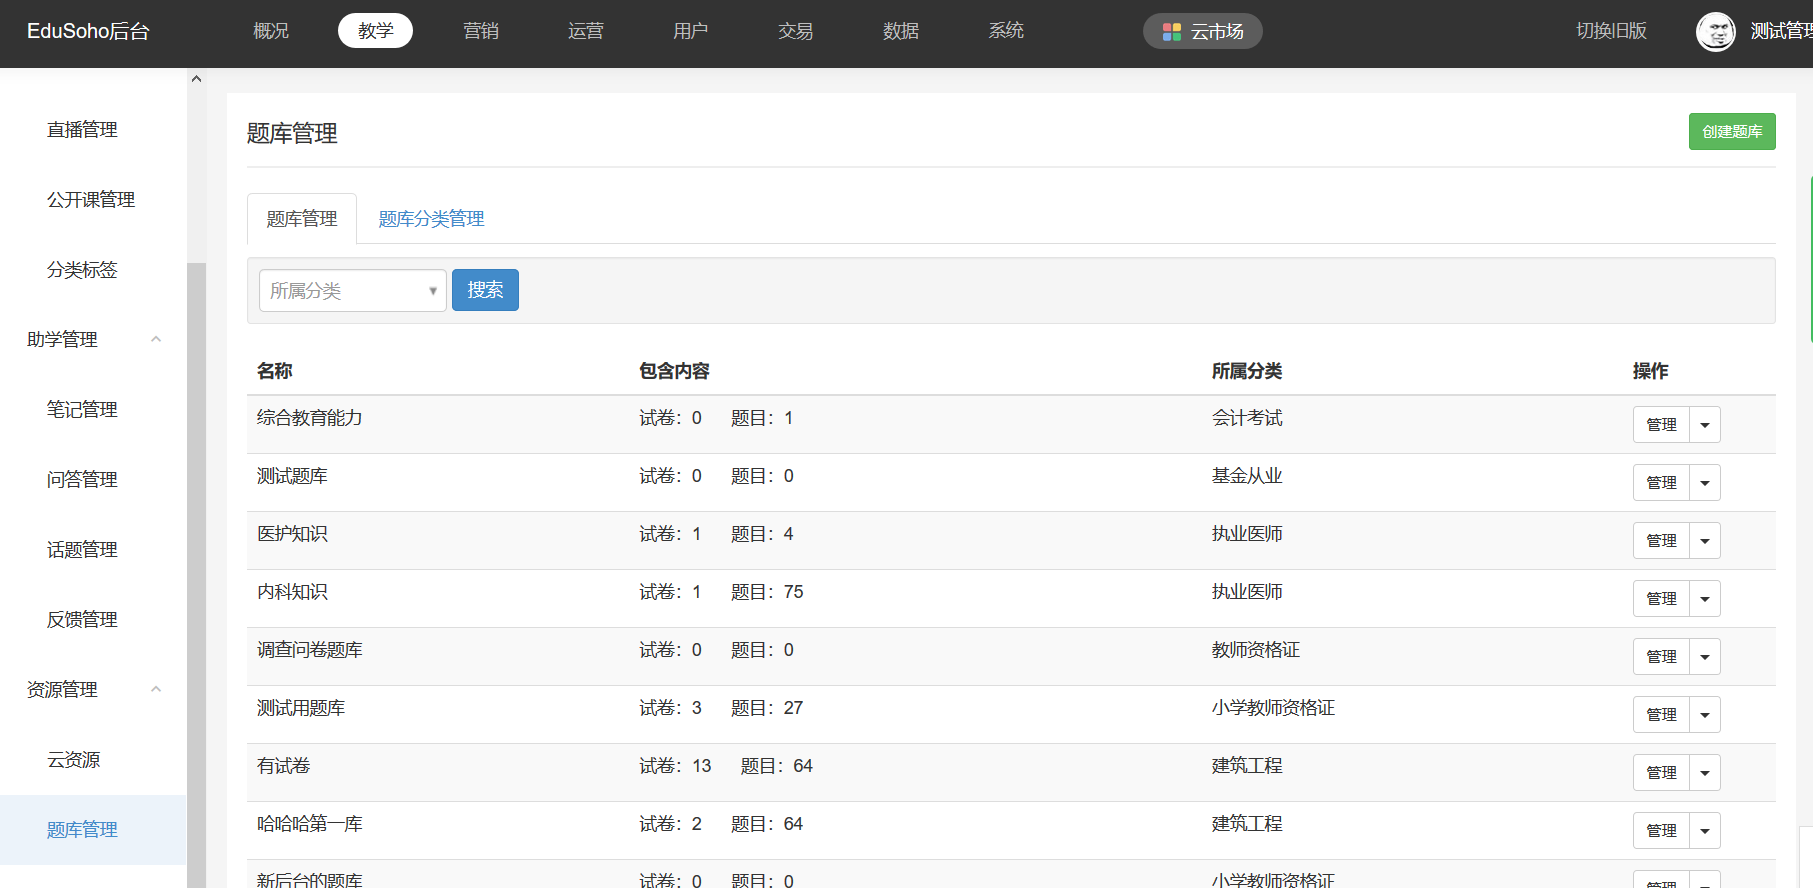Viewport: 1813px width, 888px height.
Task: Open 云资源 in the sidebar
Action: click(x=74, y=760)
